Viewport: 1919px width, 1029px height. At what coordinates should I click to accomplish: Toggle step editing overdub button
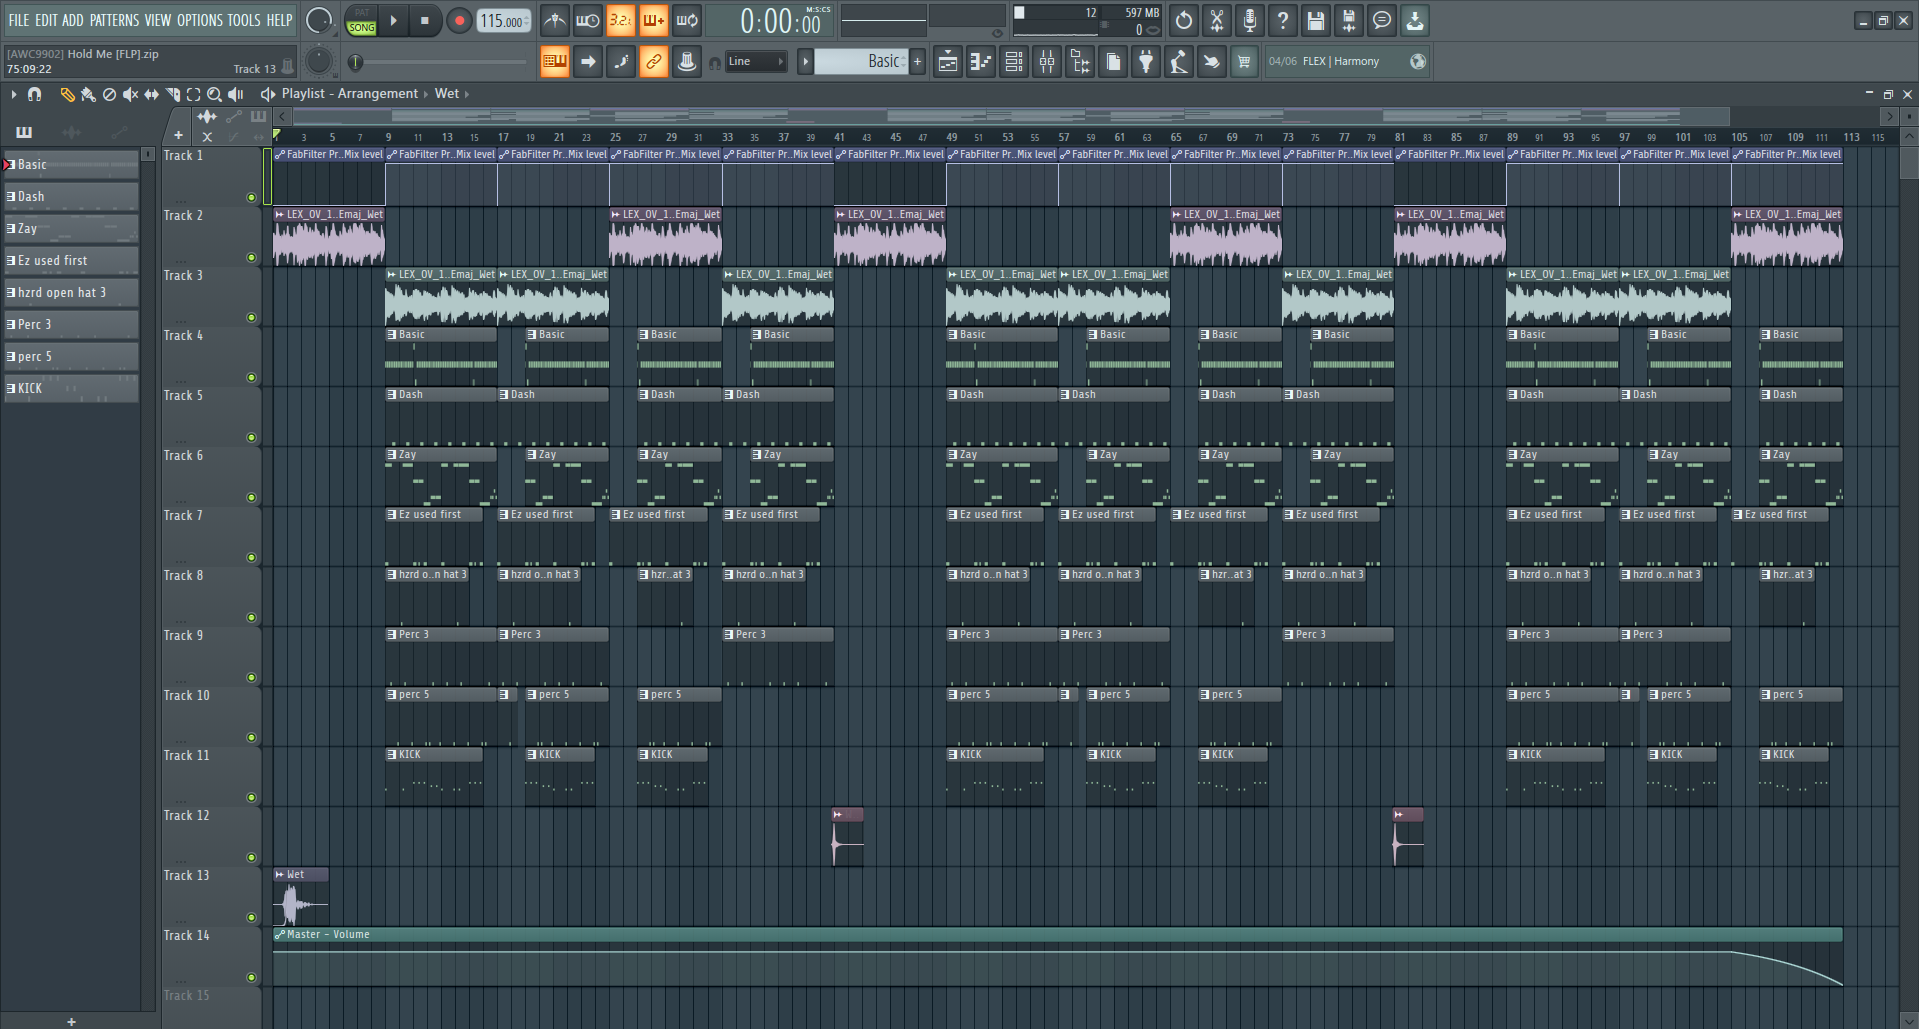(653, 20)
